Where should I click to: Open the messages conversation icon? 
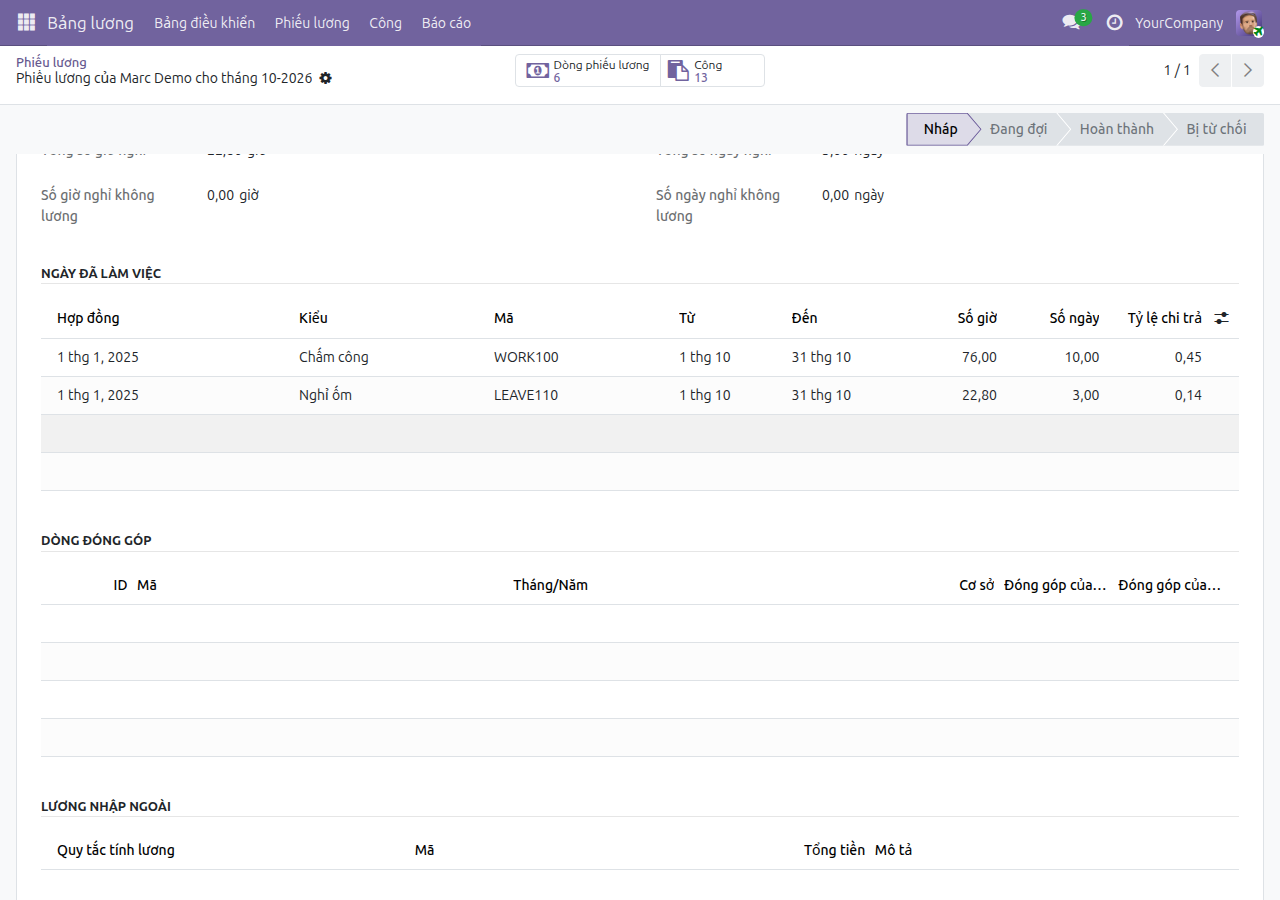tap(1071, 22)
